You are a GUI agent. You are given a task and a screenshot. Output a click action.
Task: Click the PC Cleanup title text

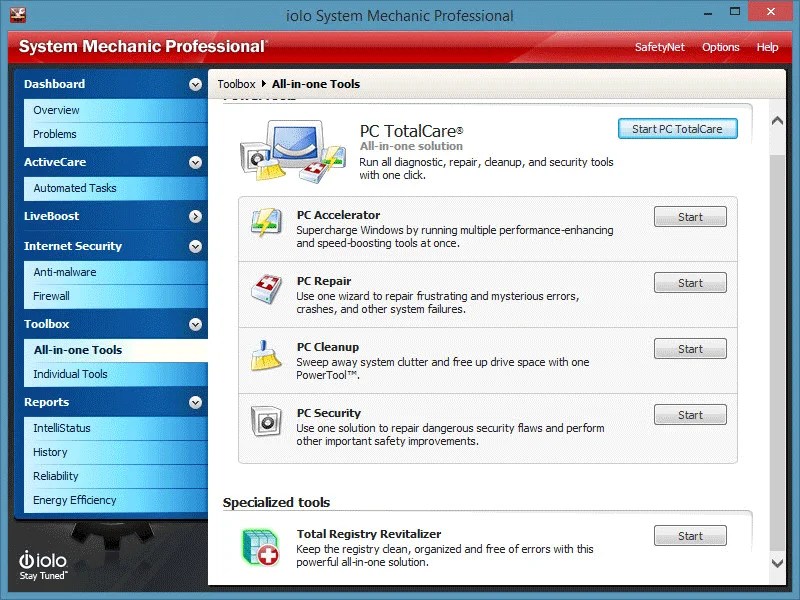(x=328, y=347)
